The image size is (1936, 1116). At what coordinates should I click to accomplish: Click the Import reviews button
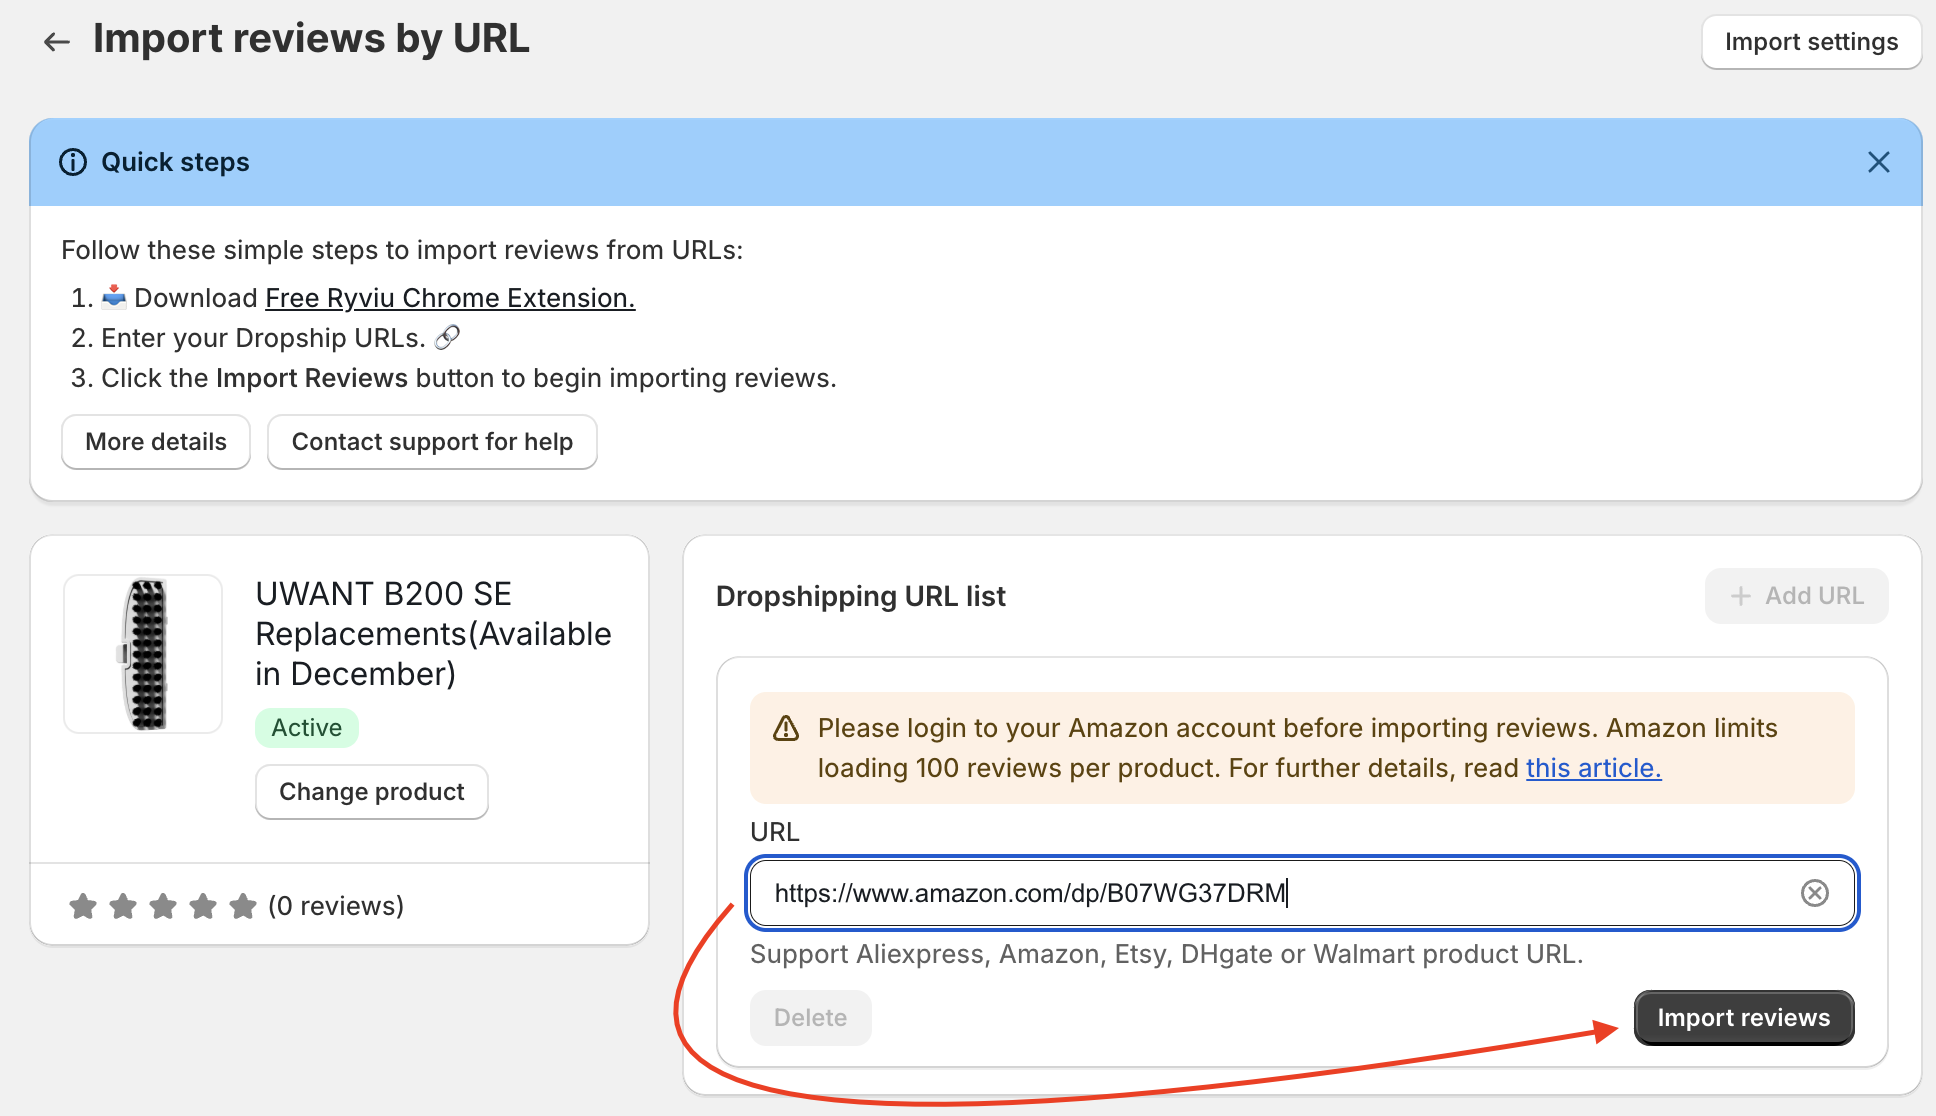(x=1744, y=1018)
